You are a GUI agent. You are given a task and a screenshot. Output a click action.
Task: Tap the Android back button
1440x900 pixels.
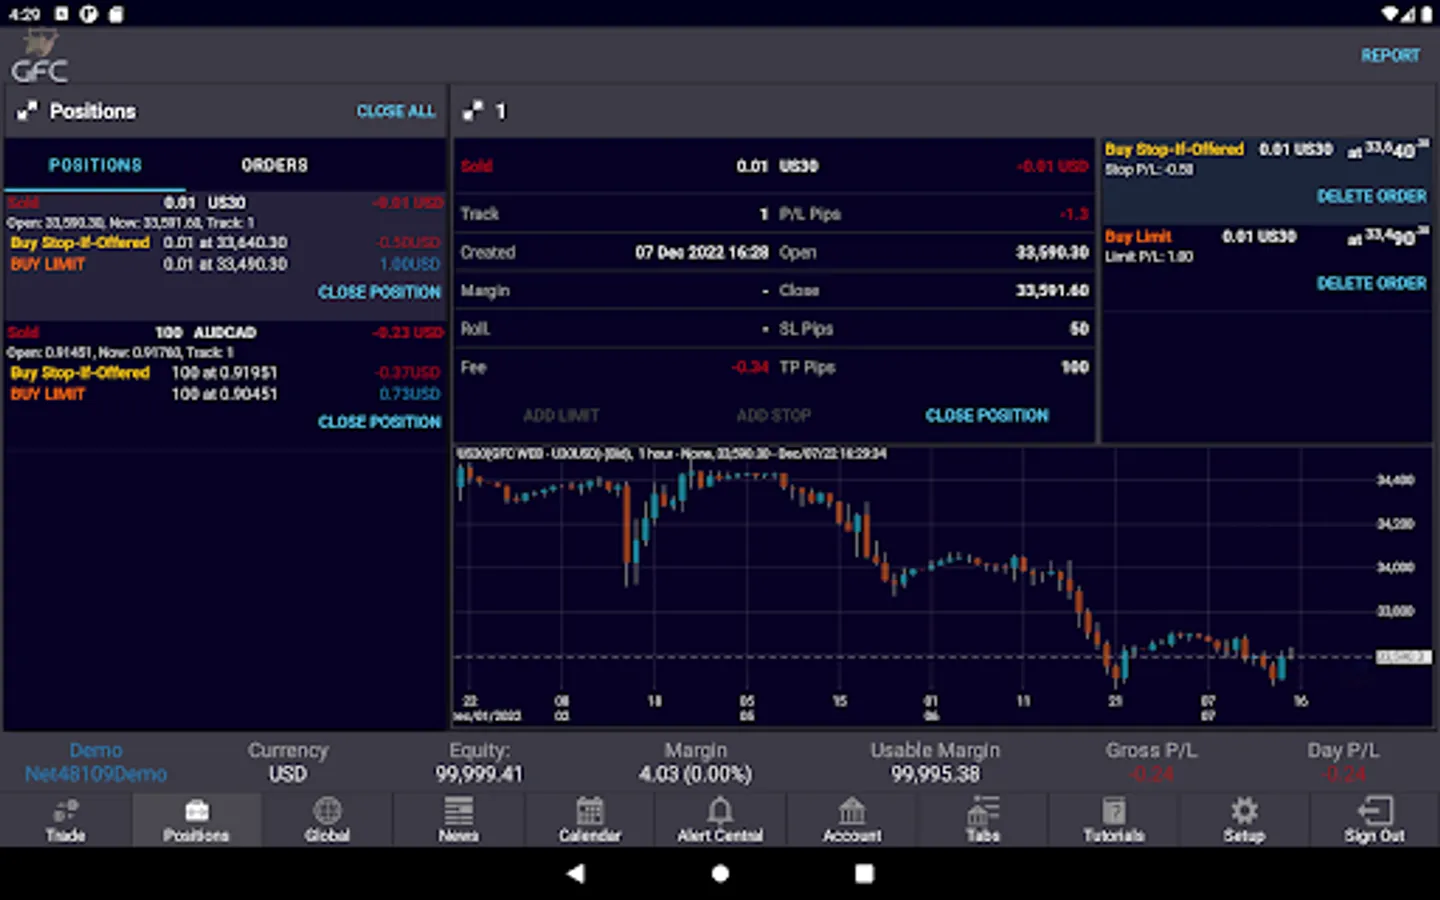pos(576,873)
